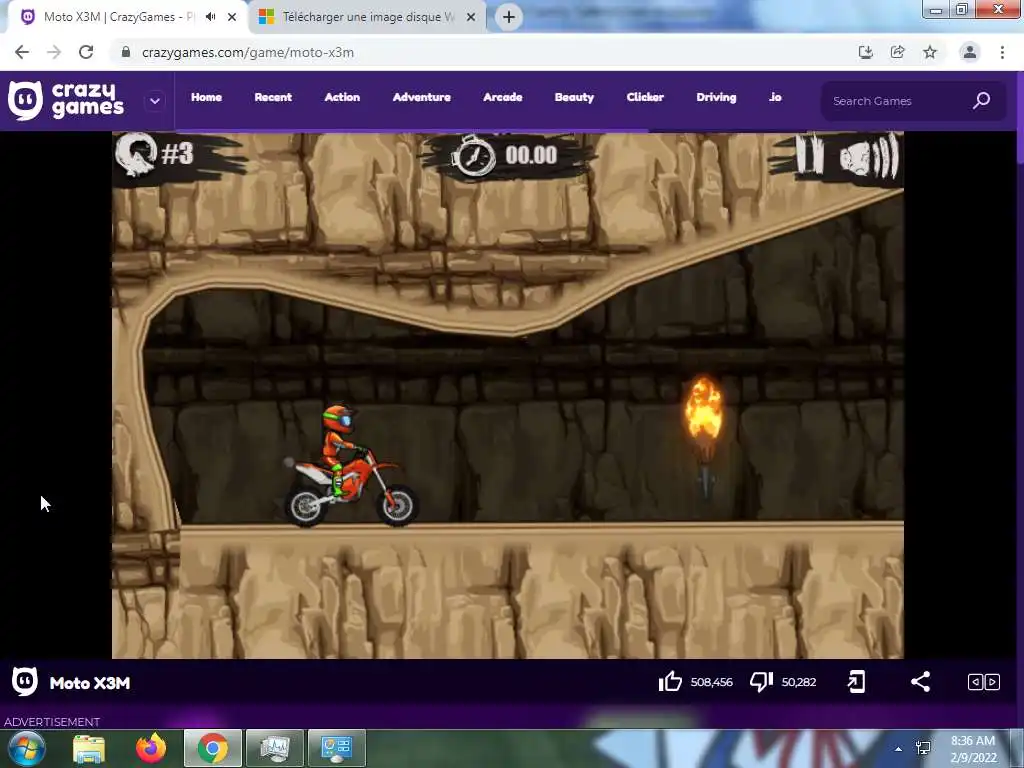Toggle theater mode icon in game bar
1024x768 pixels.
tap(984, 682)
